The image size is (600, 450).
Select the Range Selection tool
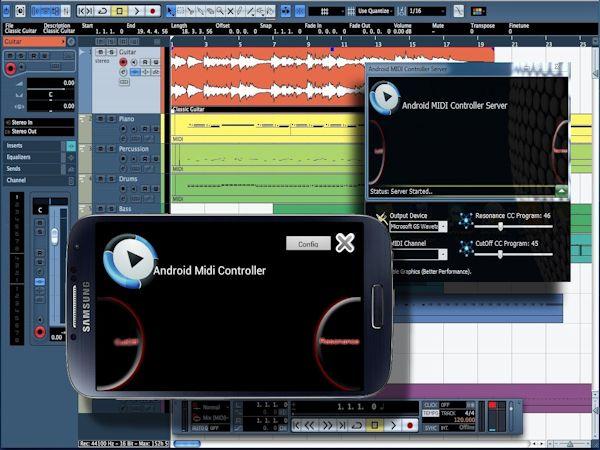181,11
